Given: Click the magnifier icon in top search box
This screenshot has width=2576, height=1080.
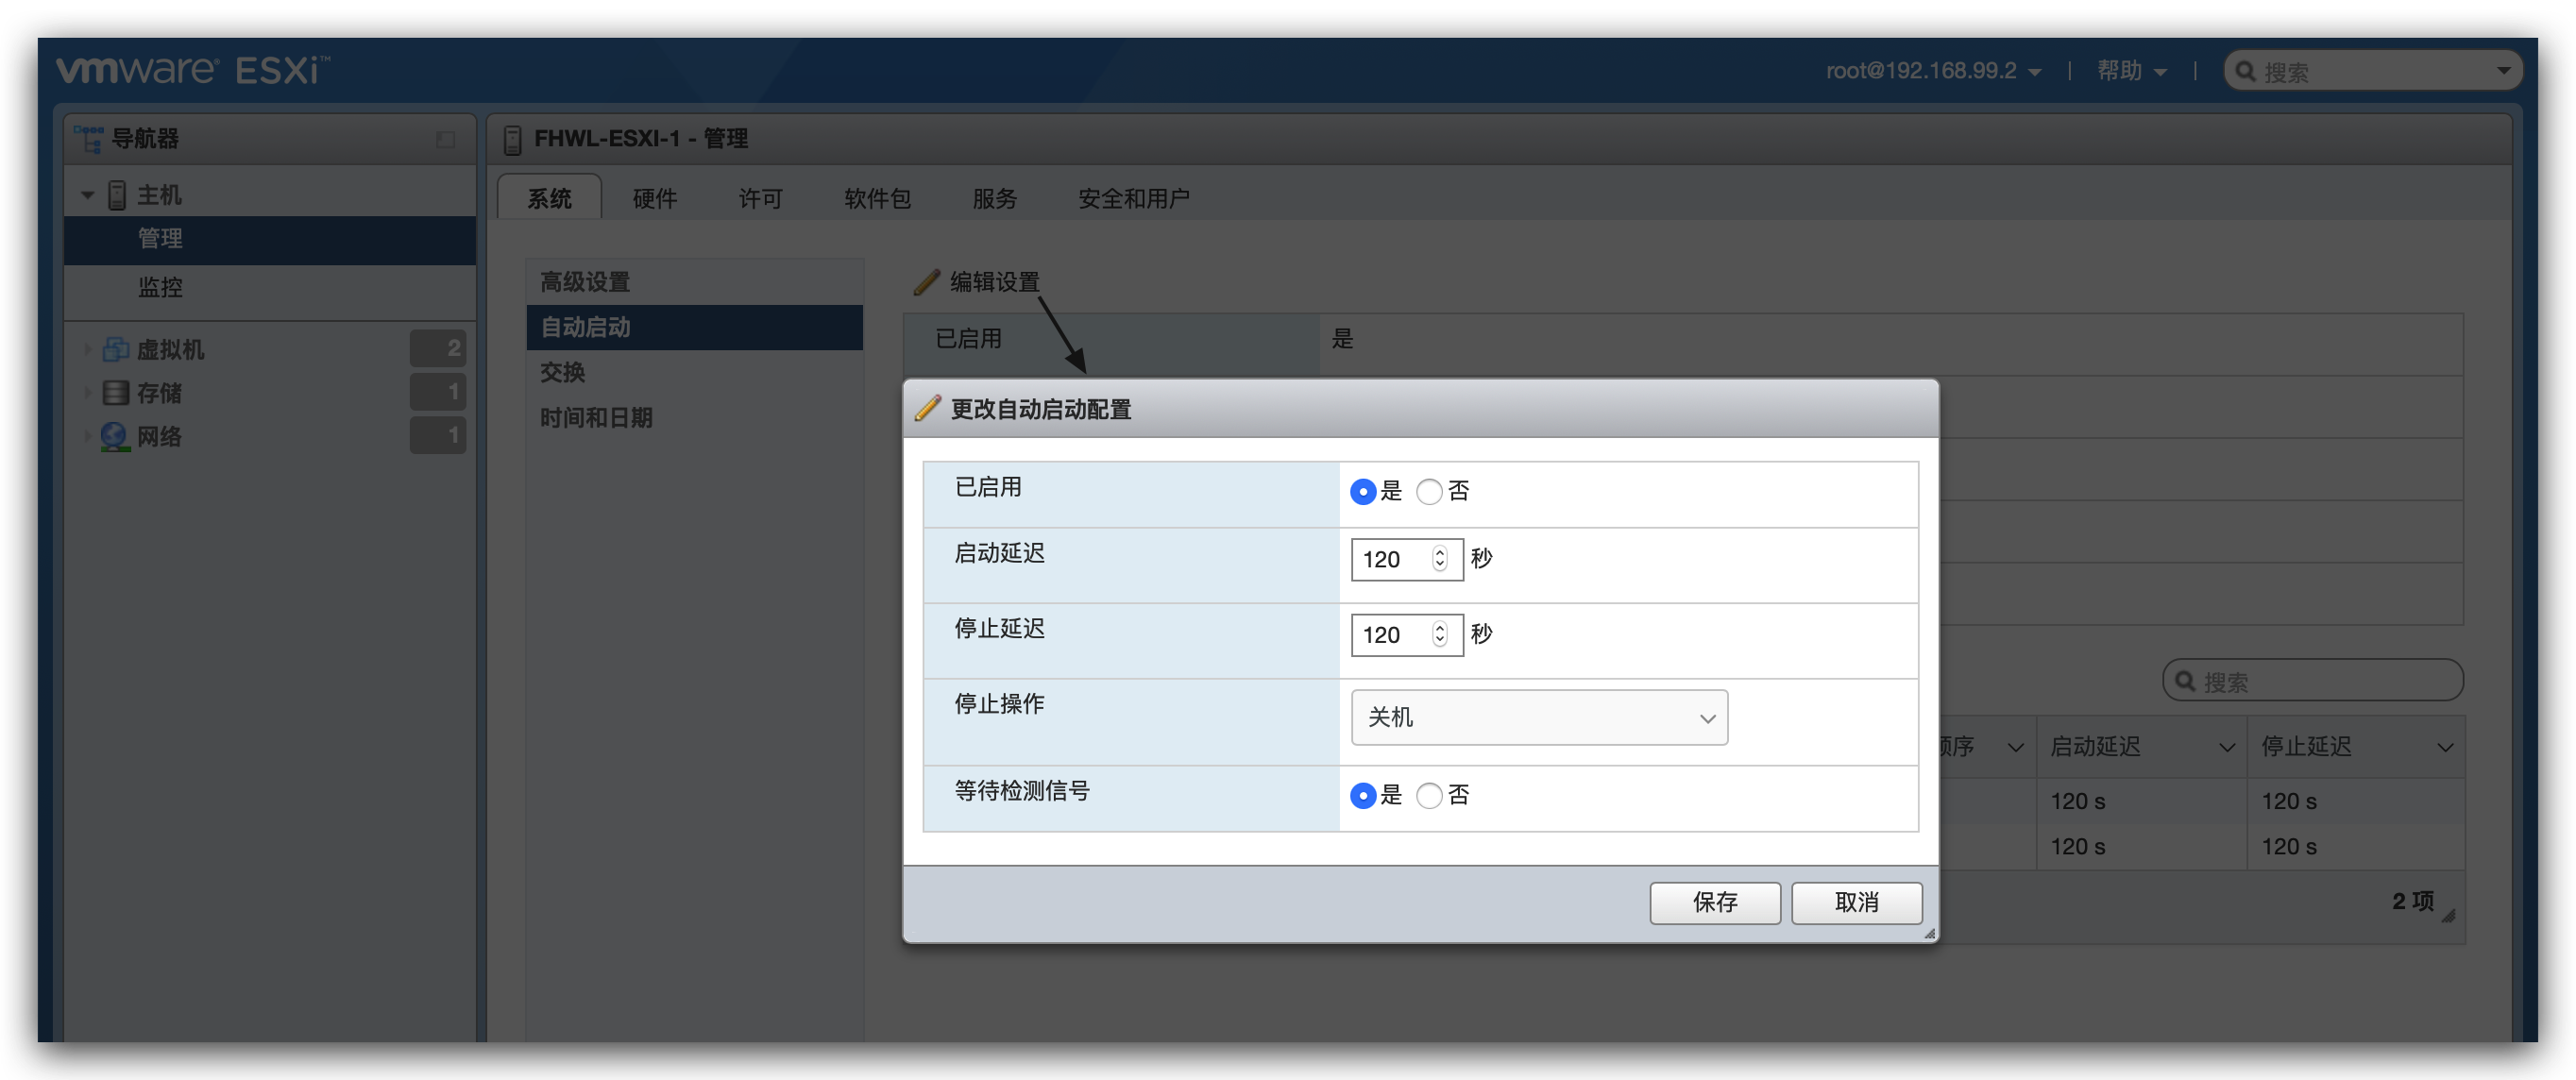Looking at the screenshot, I should pos(2245,71).
